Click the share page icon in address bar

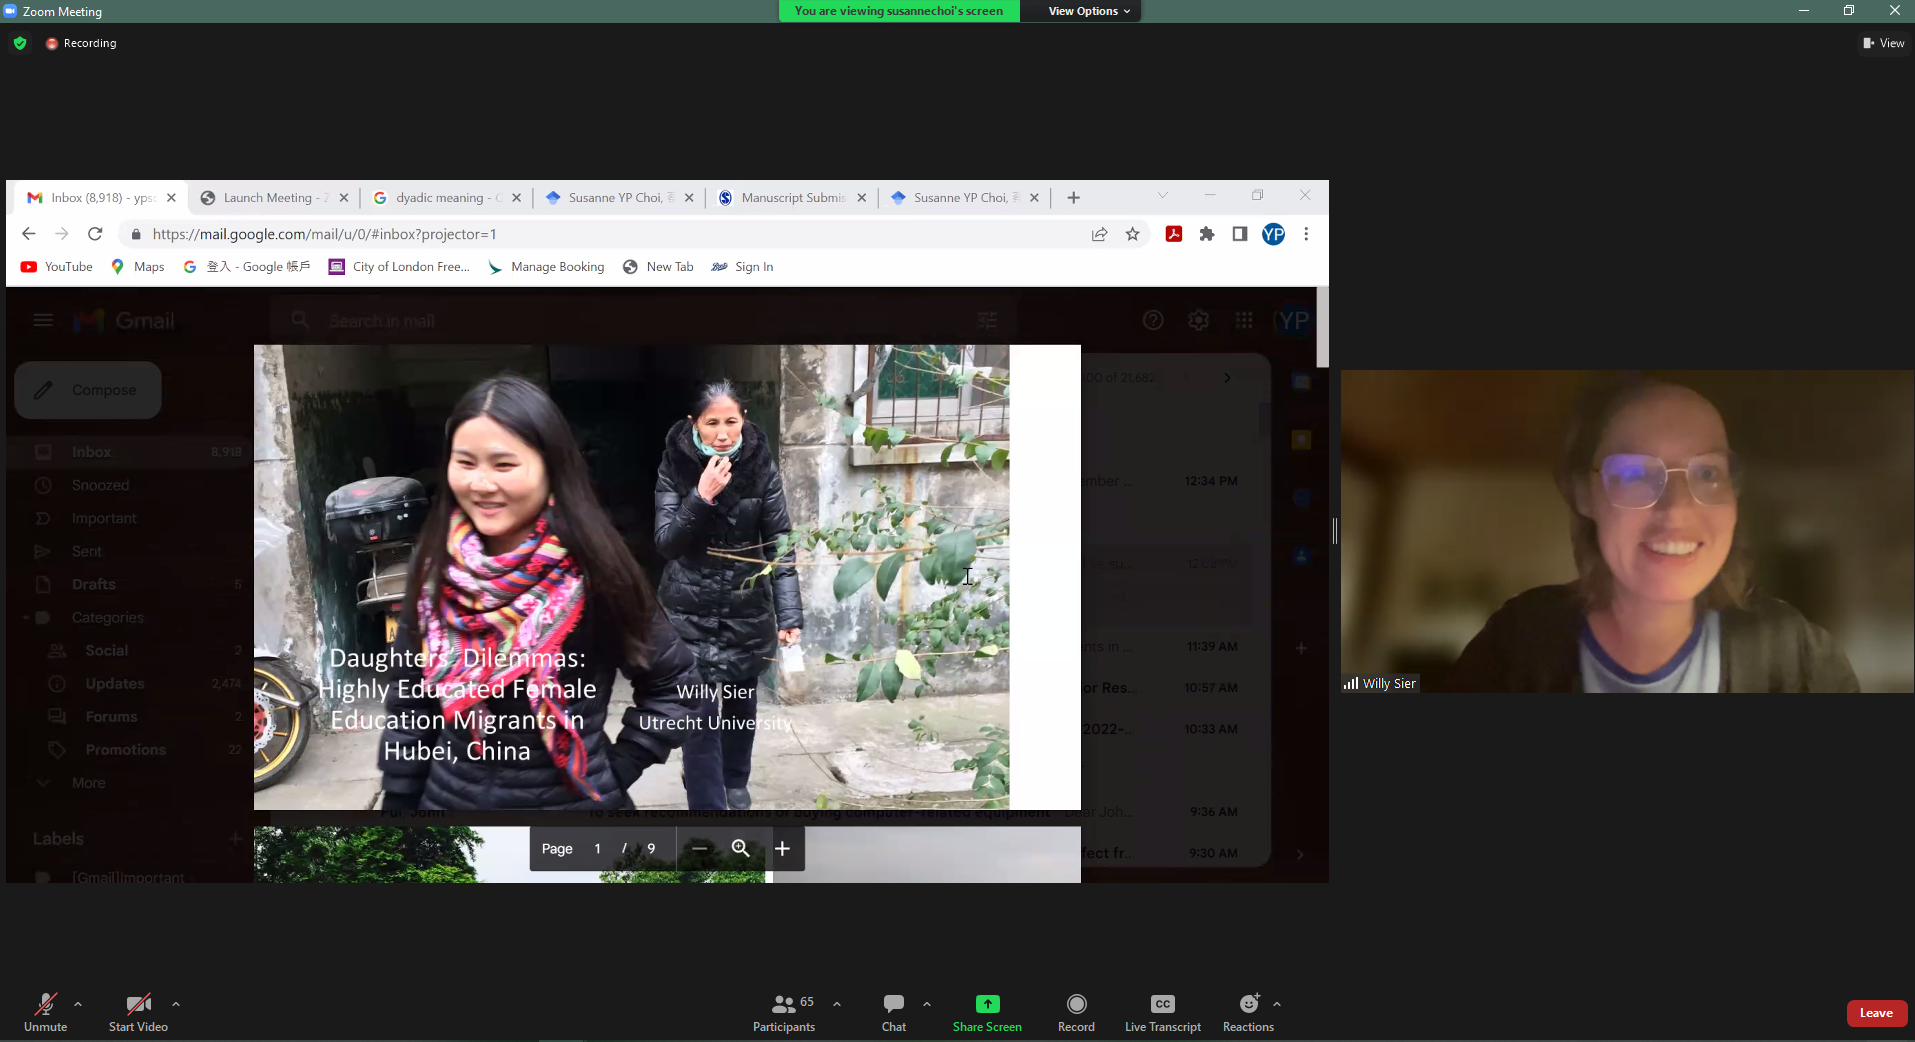pos(1099,234)
